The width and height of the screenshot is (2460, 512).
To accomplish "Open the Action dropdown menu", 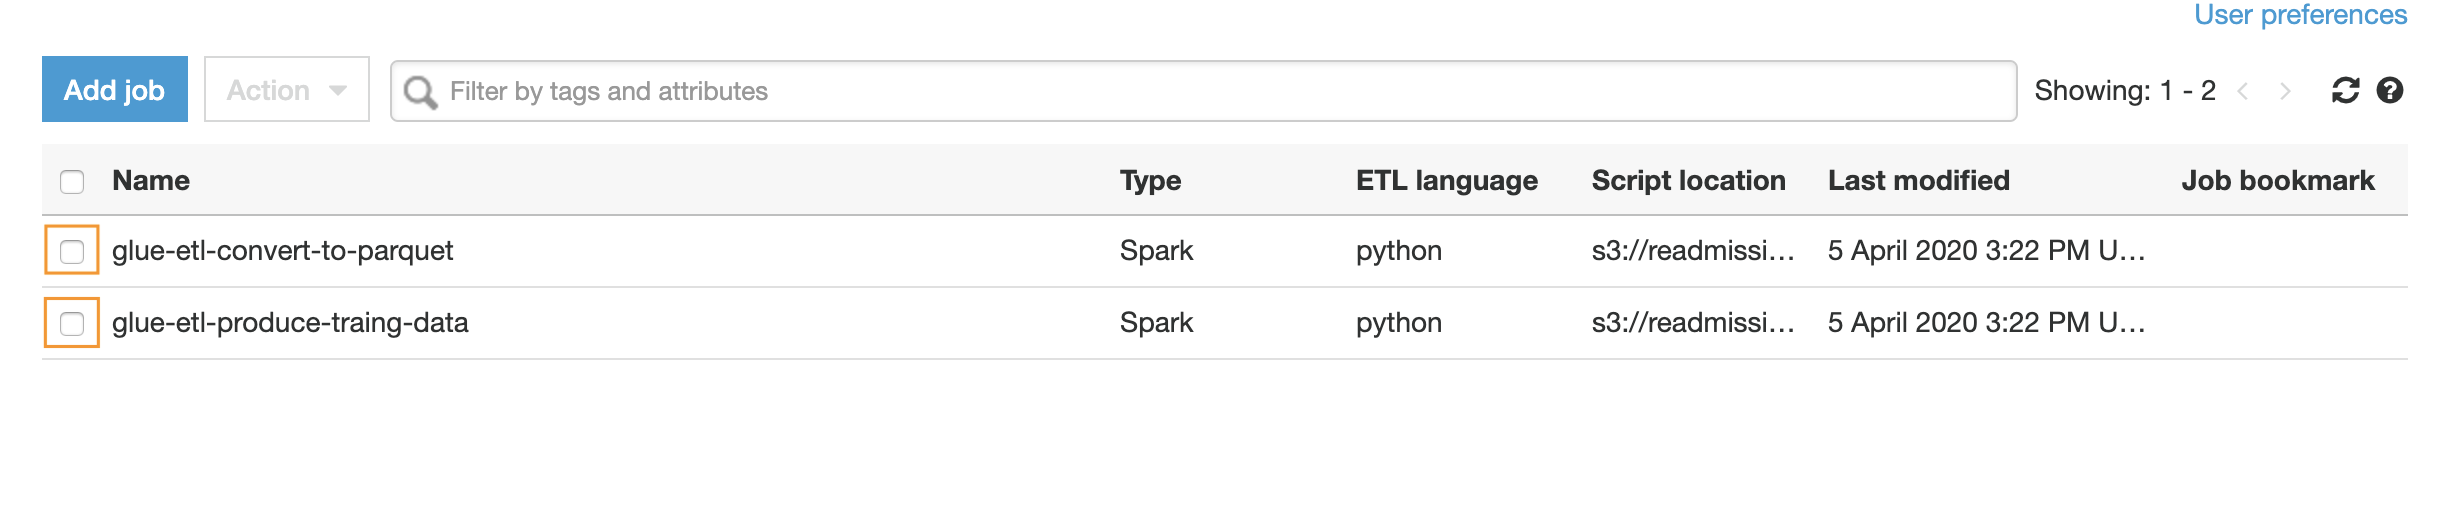I will click(x=287, y=90).
